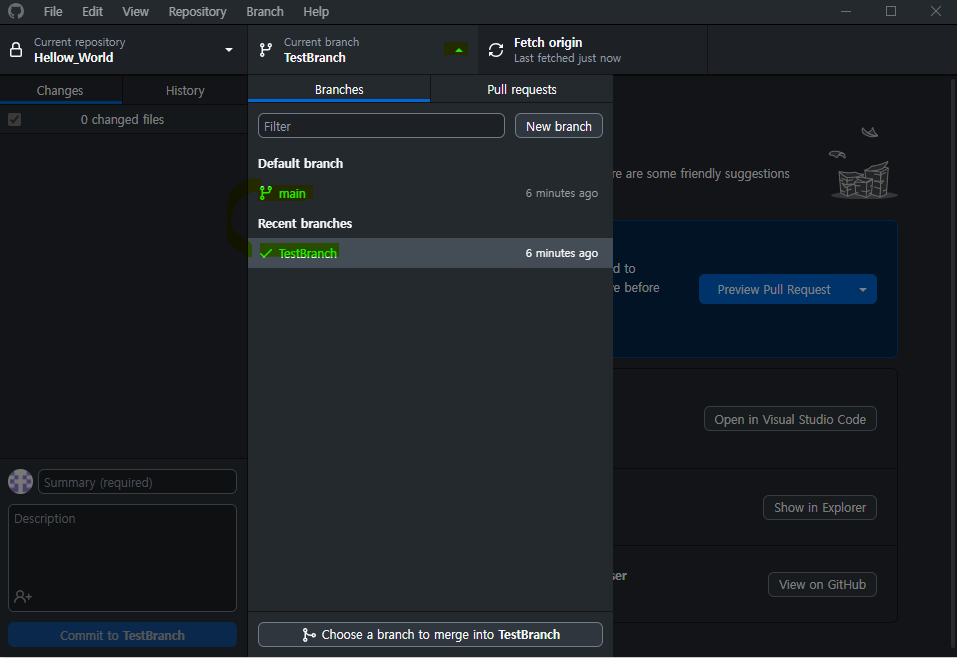
Task: Click the Description text area
Action: [x=122, y=558]
